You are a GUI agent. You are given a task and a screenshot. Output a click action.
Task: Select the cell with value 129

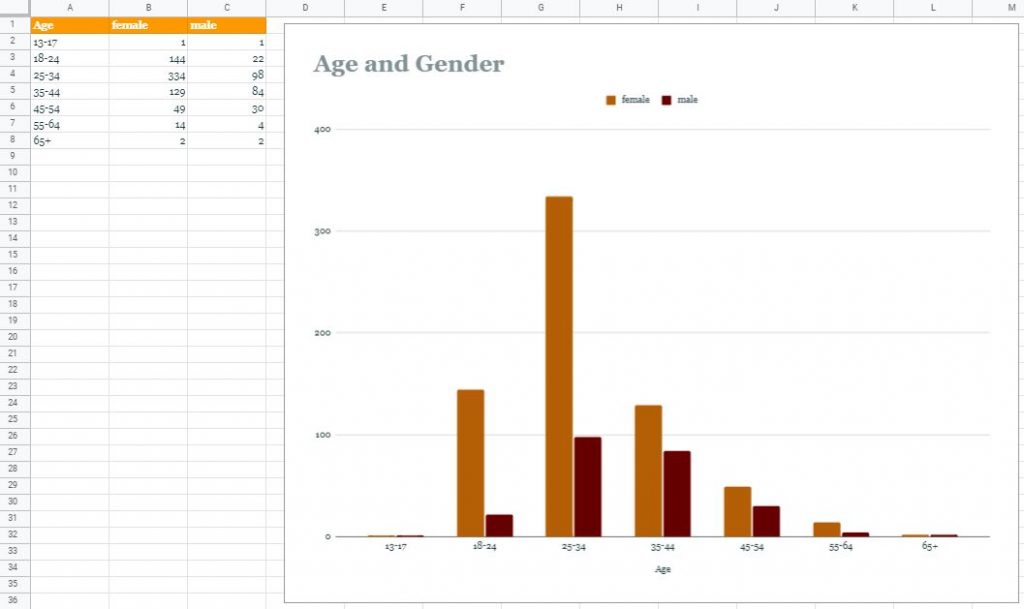148,91
